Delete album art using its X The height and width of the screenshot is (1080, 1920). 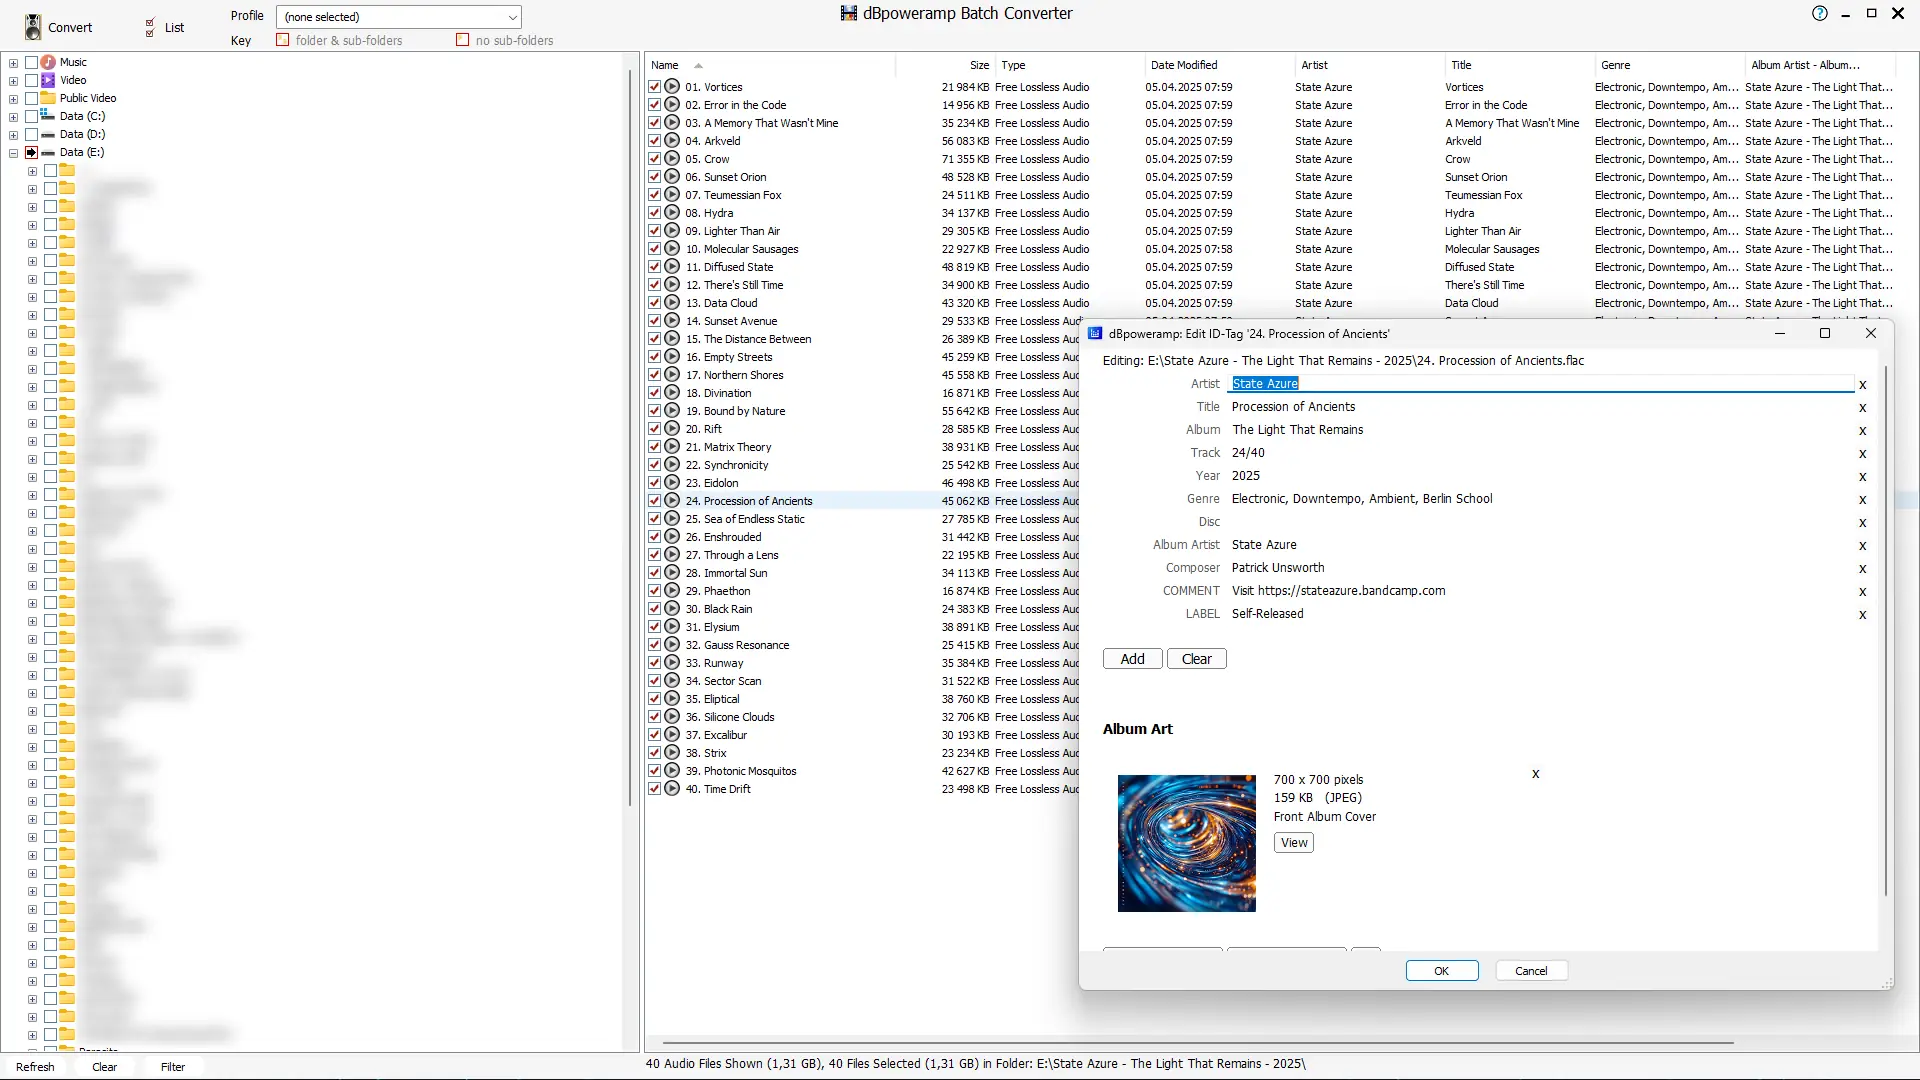click(1535, 774)
